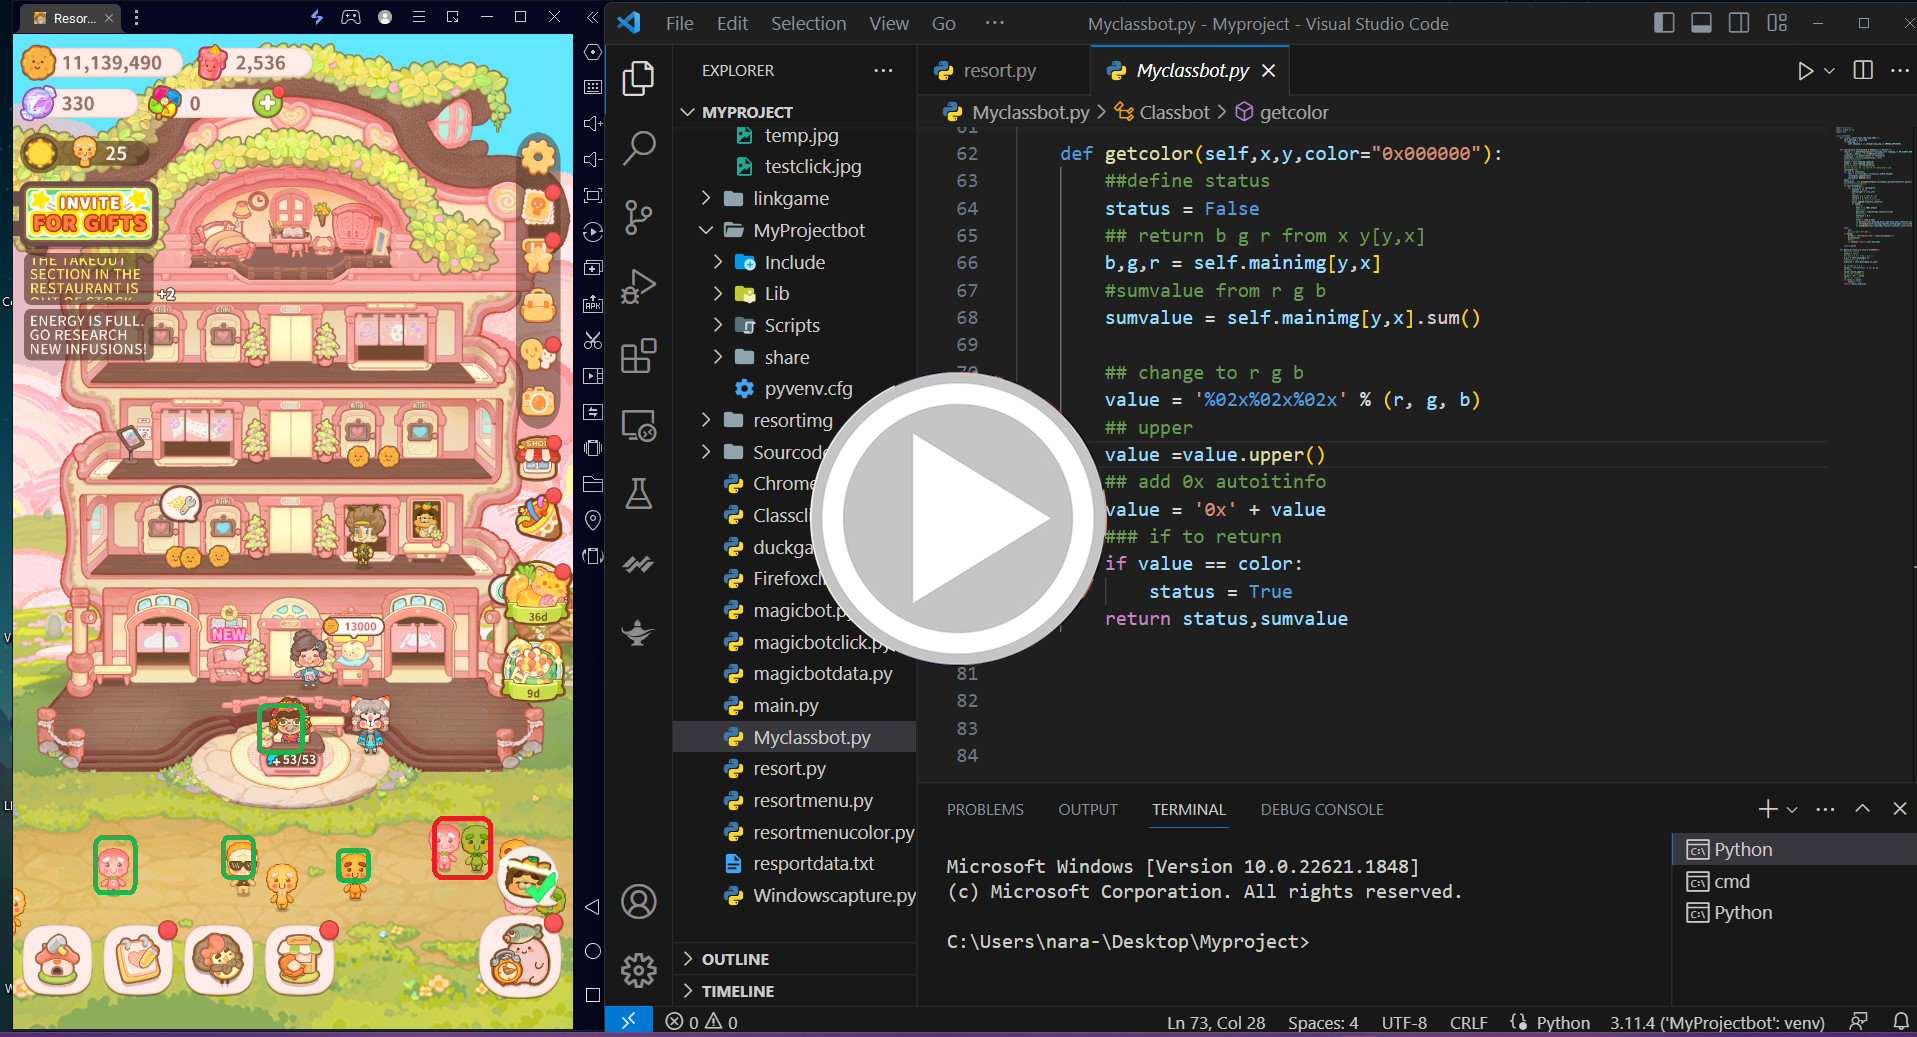This screenshot has width=1917, height=1037.
Task: Open the Accounts menu in activity bar
Action: coord(638,902)
